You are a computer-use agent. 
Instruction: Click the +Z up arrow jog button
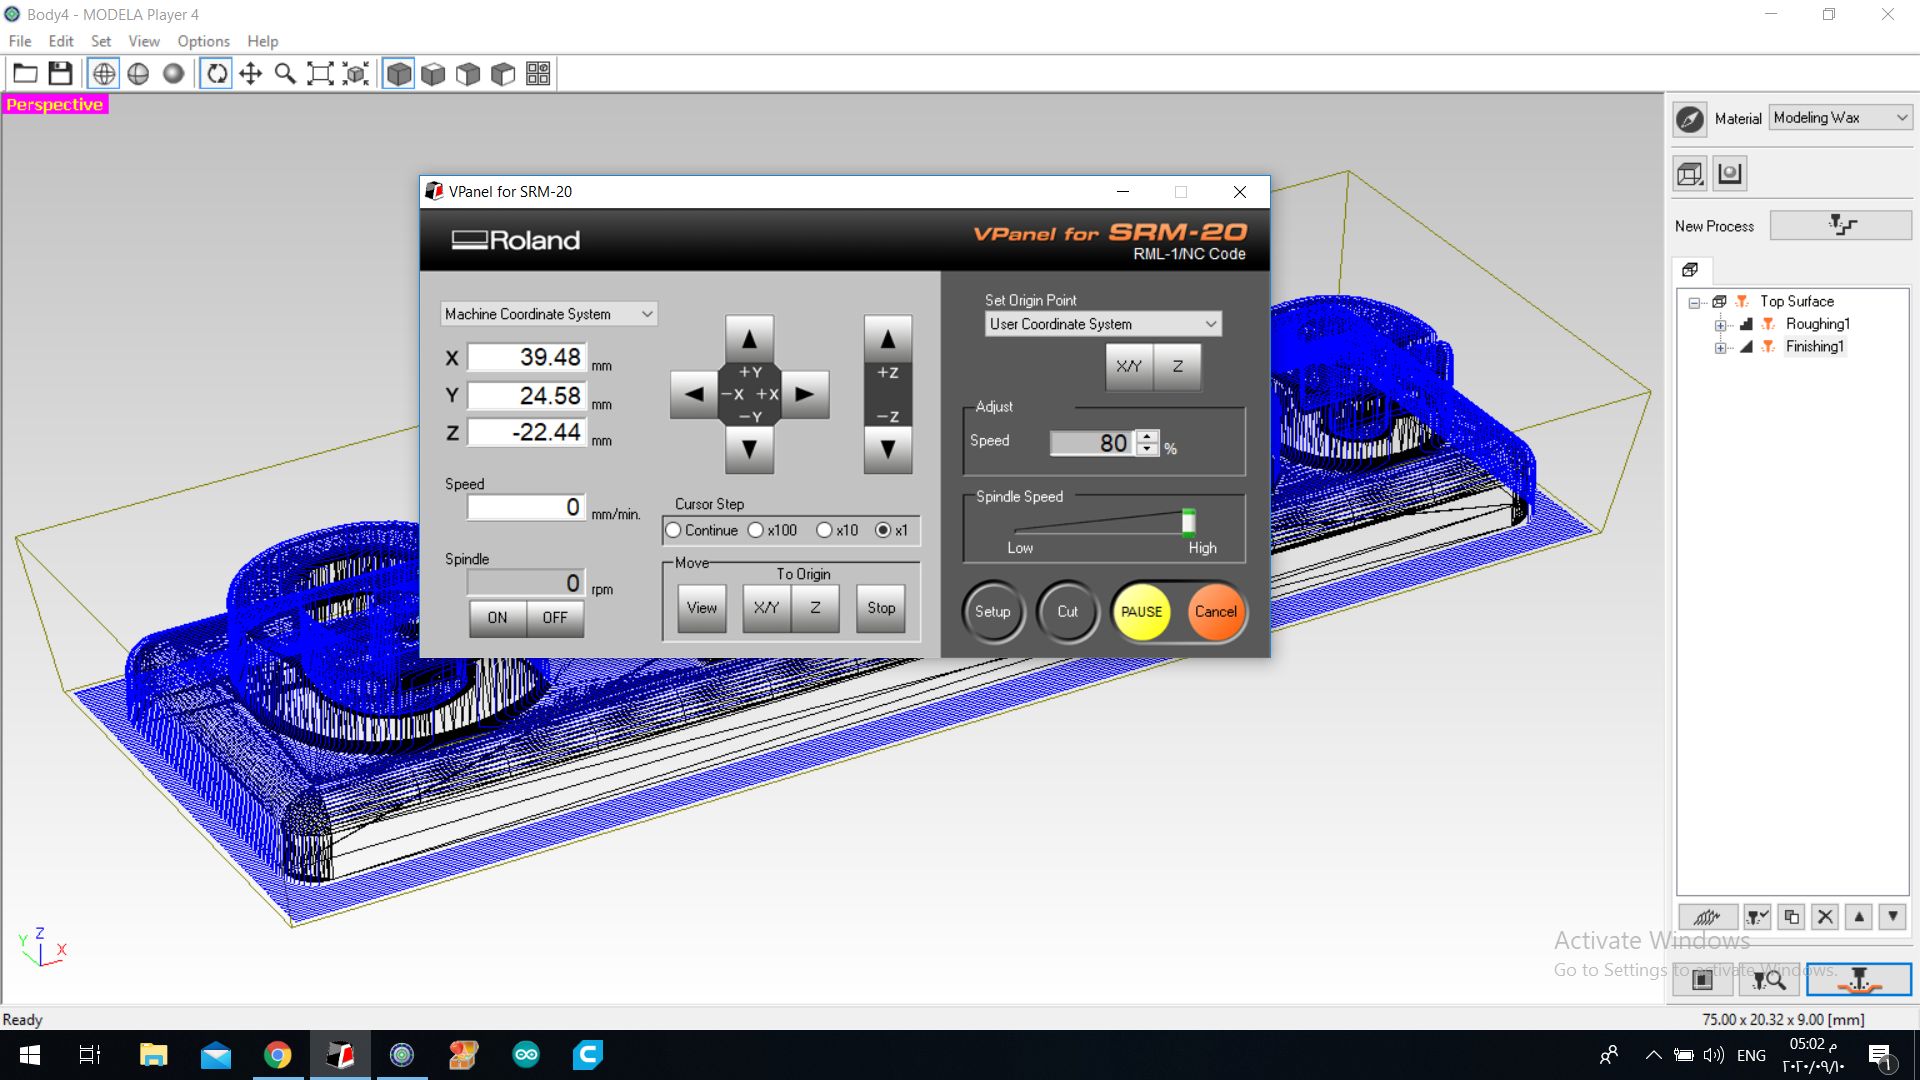(x=887, y=339)
